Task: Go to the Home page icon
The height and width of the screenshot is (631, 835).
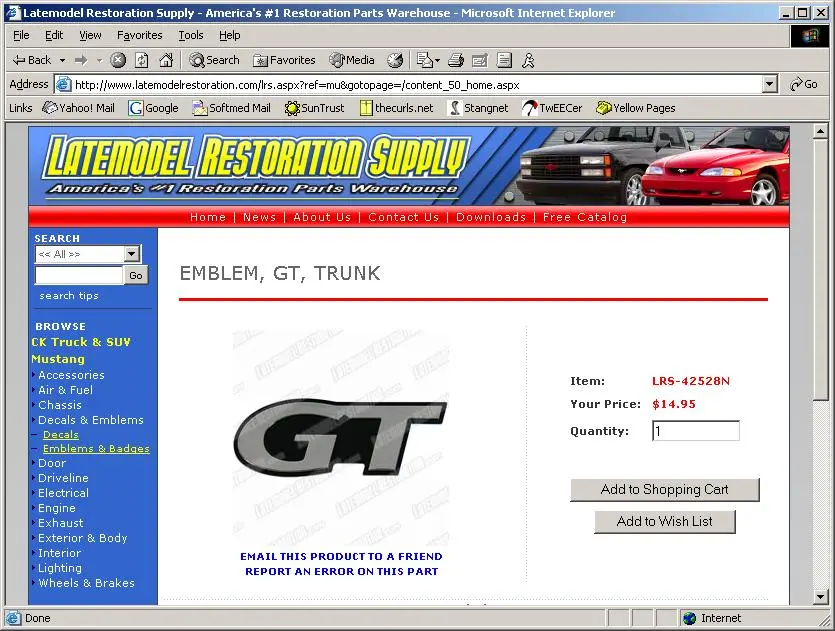Action: [166, 60]
